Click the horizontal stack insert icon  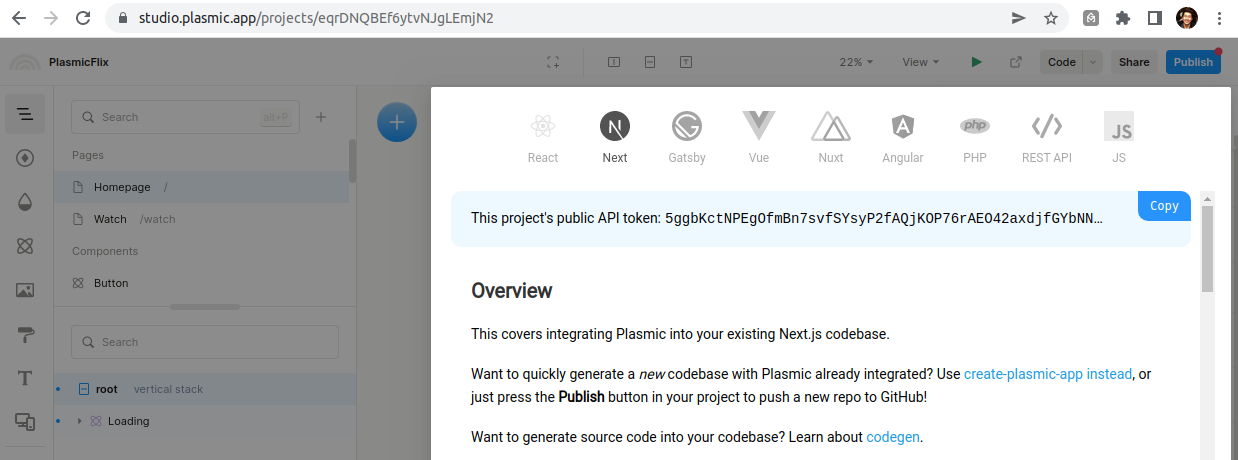coord(614,62)
